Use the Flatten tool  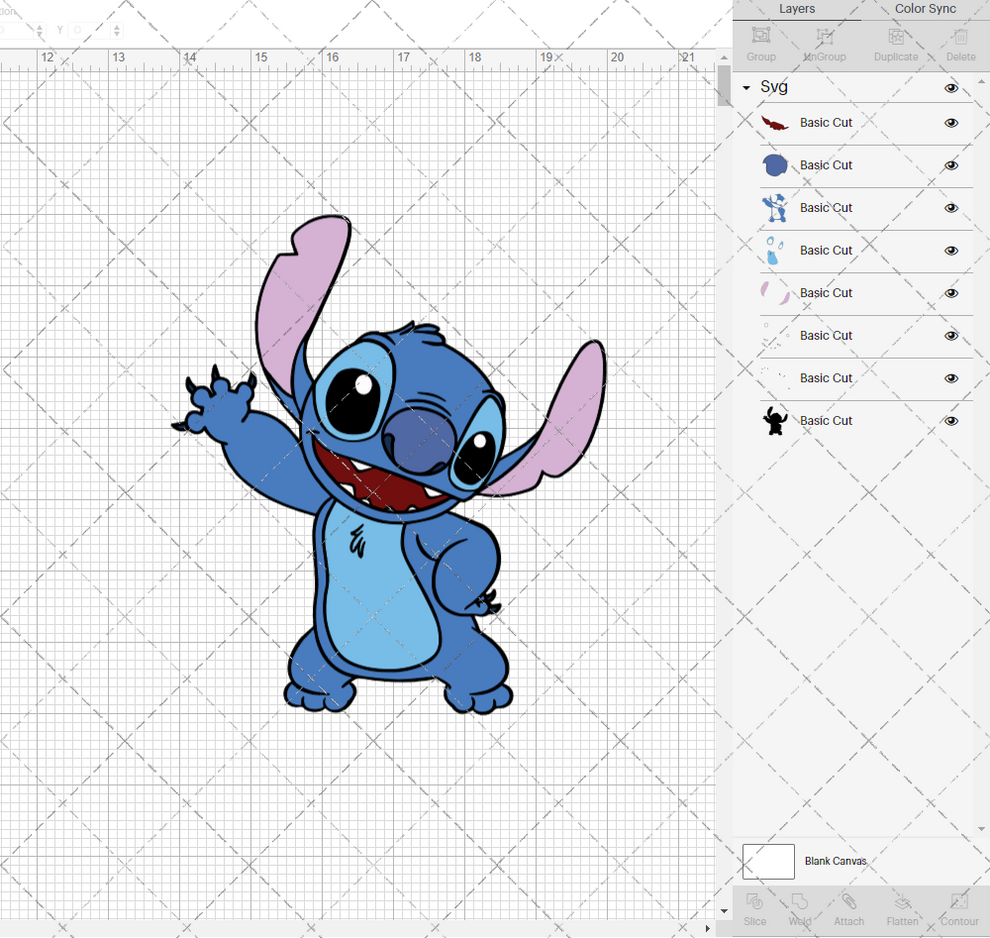pos(903,910)
